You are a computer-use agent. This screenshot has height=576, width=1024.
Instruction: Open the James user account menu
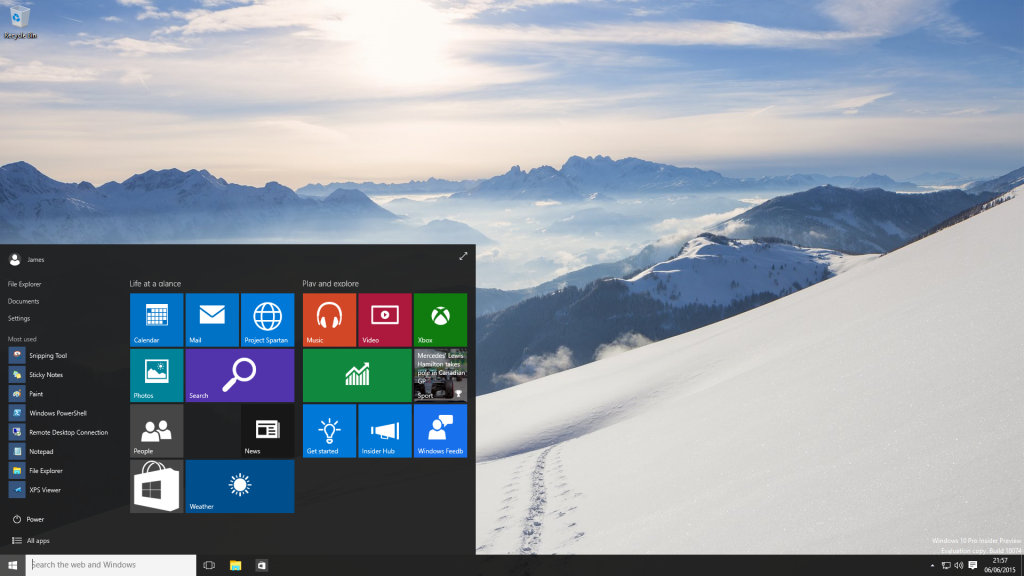tap(27, 259)
